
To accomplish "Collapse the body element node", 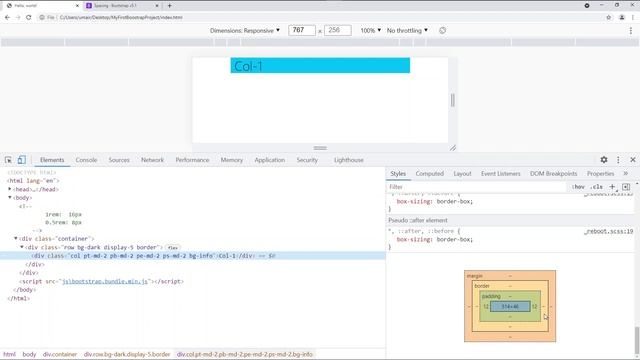I will 9,198.
